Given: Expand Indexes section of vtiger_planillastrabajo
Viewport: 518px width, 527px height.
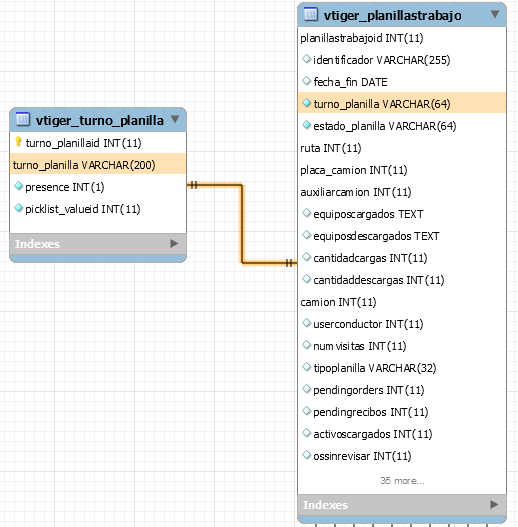Looking at the screenshot, I should [494, 504].
